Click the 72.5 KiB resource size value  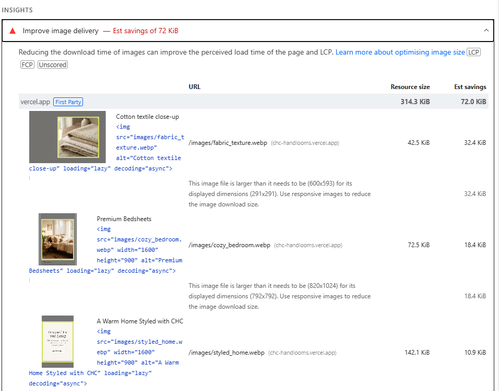click(419, 245)
